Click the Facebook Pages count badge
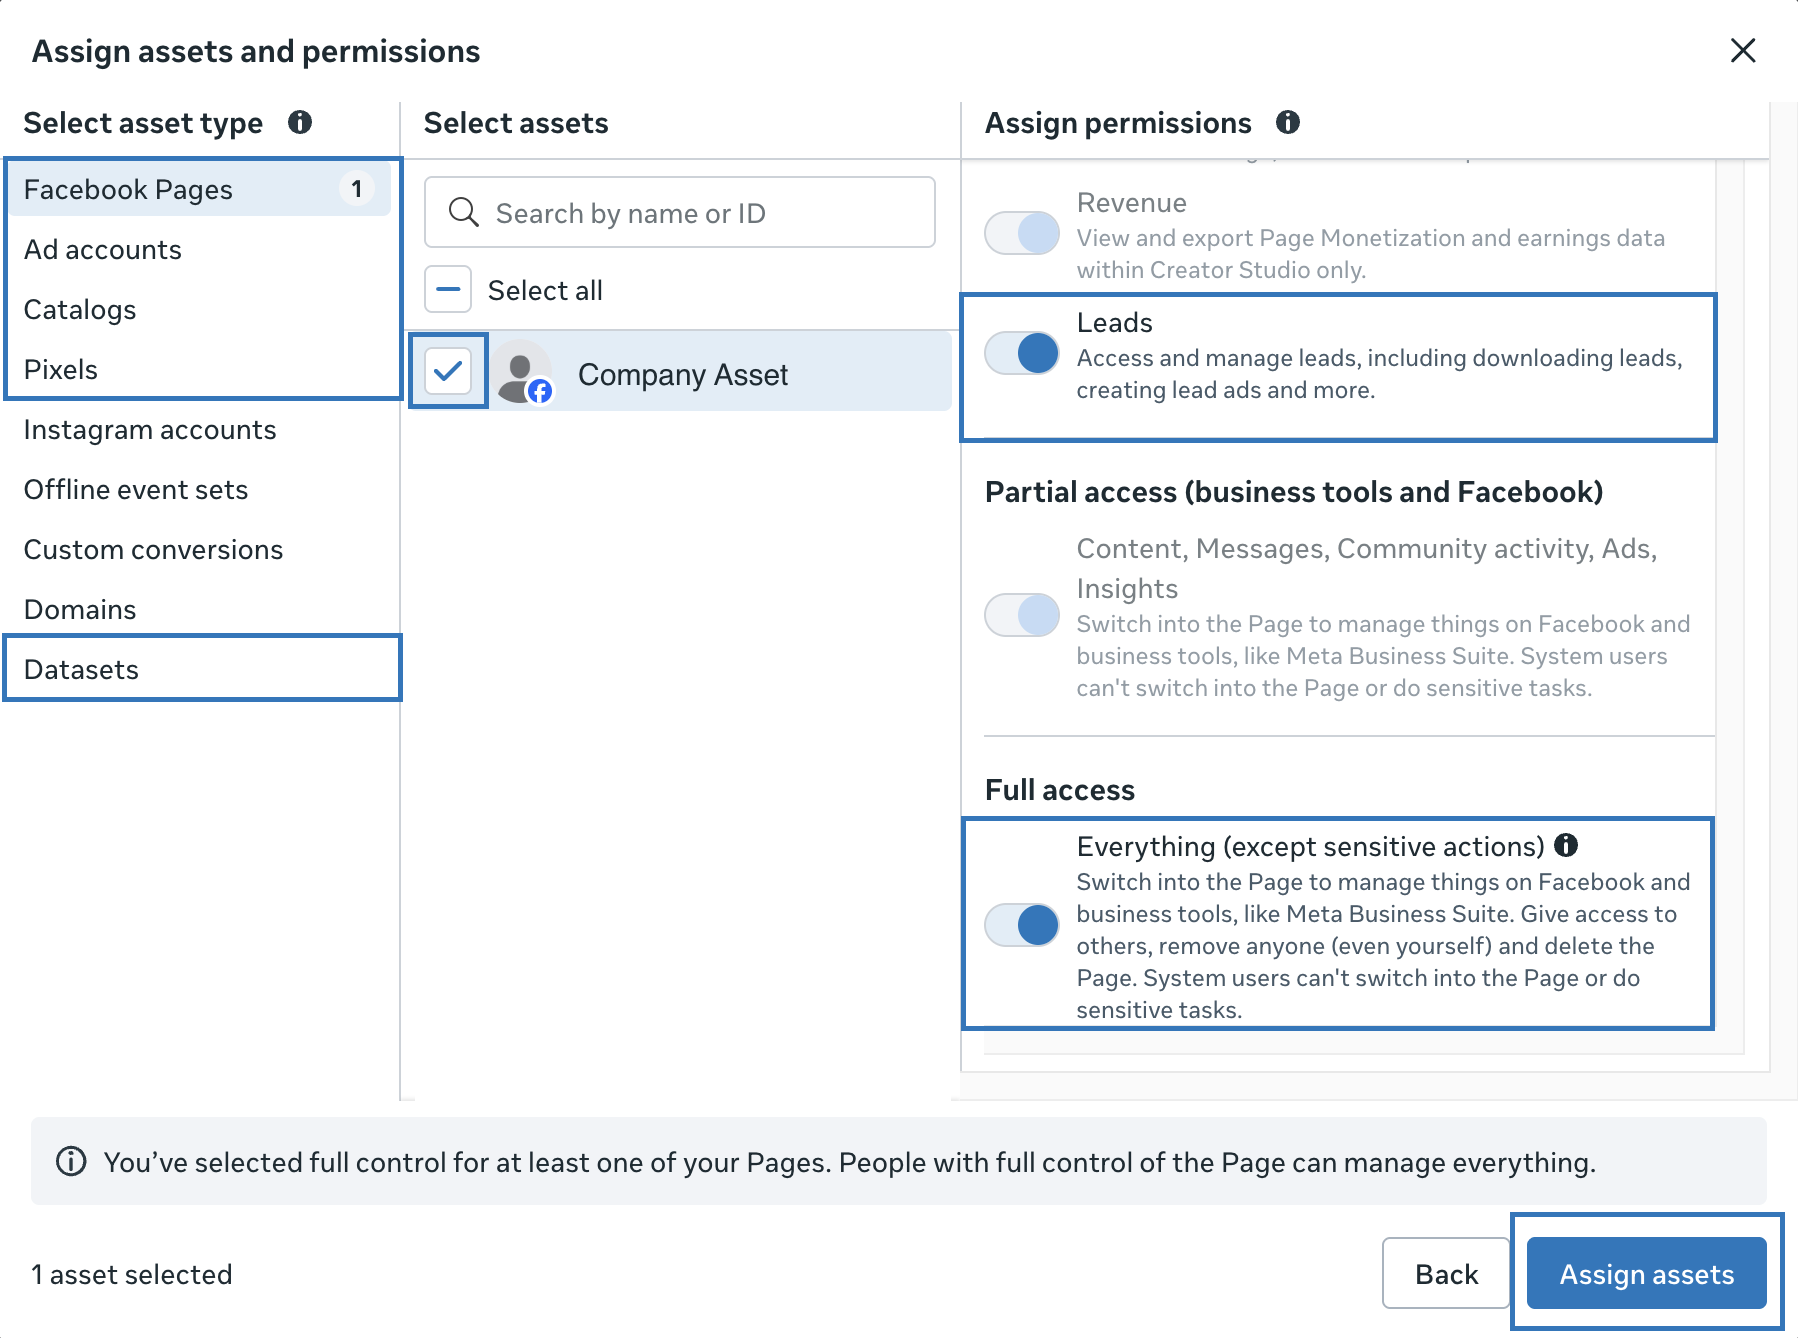The image size is (1798, 1338). pos(357,188)
